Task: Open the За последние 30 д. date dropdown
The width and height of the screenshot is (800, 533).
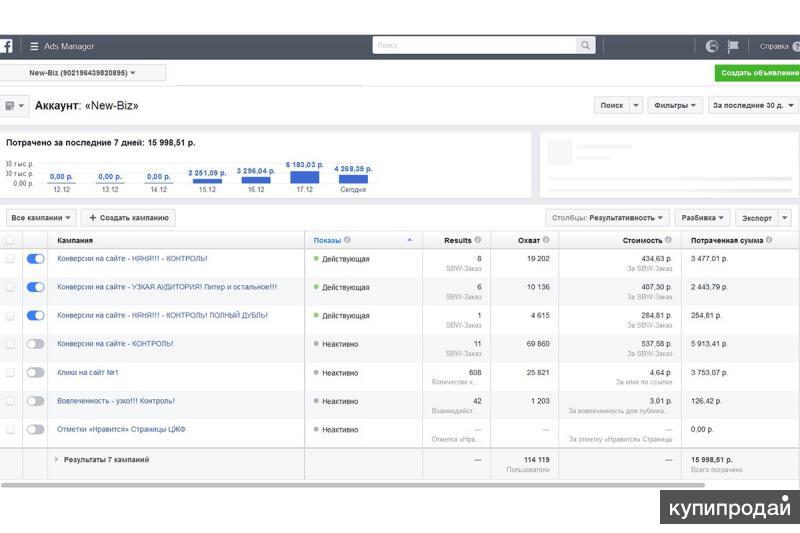Action: pos(753,105)
